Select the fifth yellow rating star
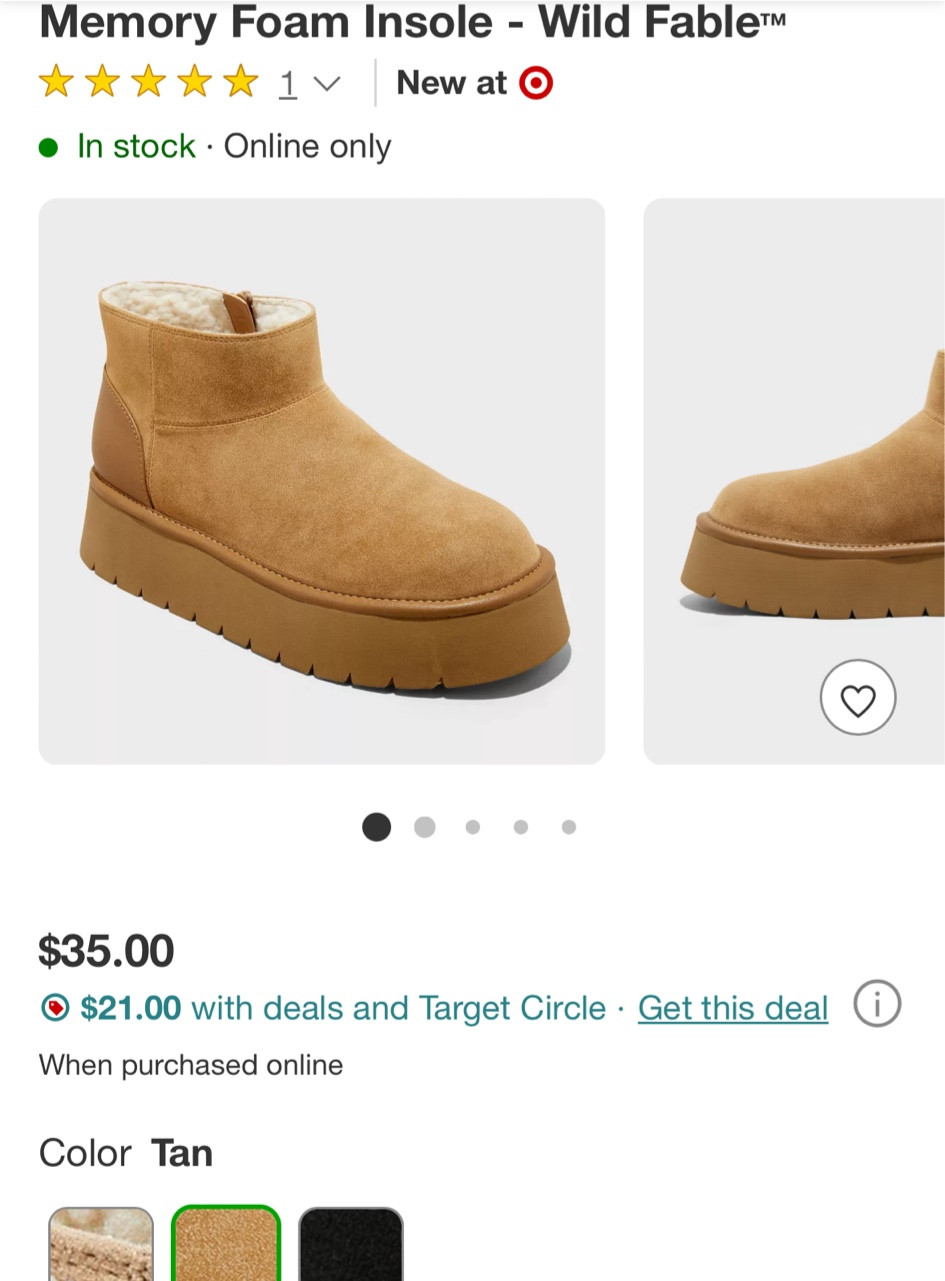Image resolution: width=945 pixels, height=1281 pixels. (240, 82)
